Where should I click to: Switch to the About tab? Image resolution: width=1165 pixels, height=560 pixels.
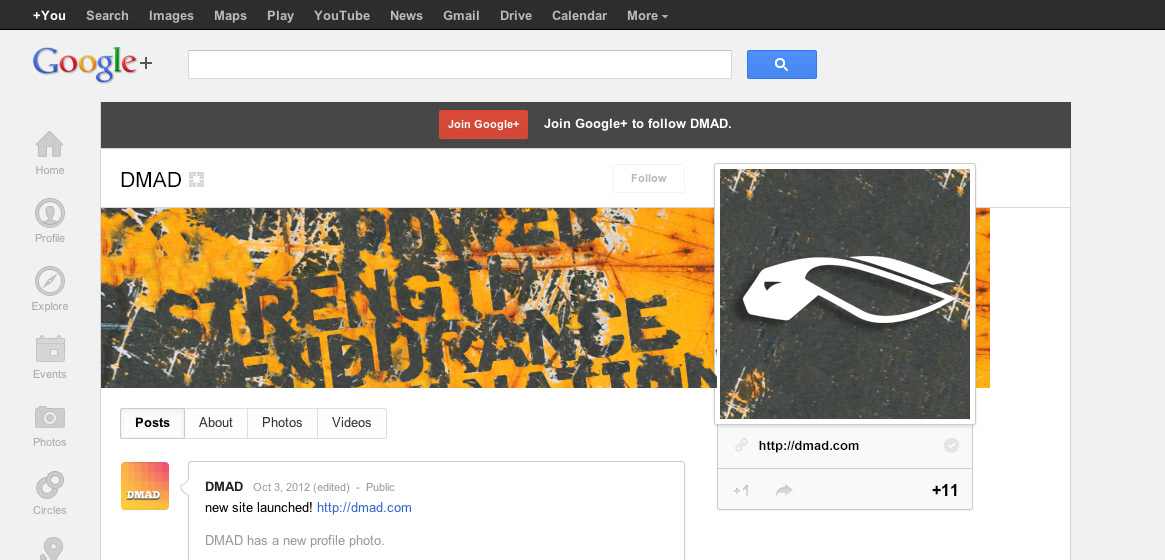coord(215,423)
